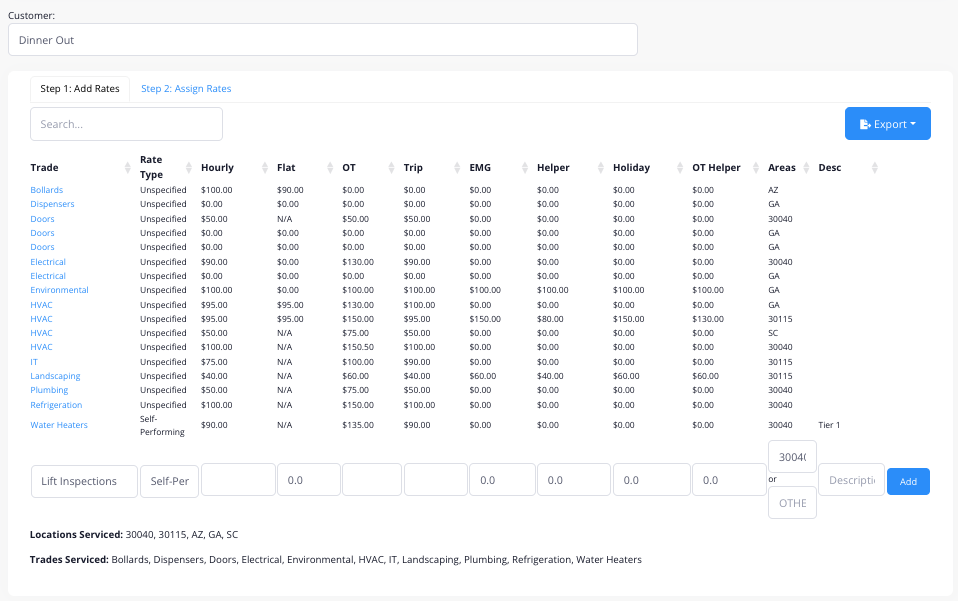Click the new rate Helper input field
Viewport: 958px width, 601px height.
pyautogui.click(x=574, y=479)
